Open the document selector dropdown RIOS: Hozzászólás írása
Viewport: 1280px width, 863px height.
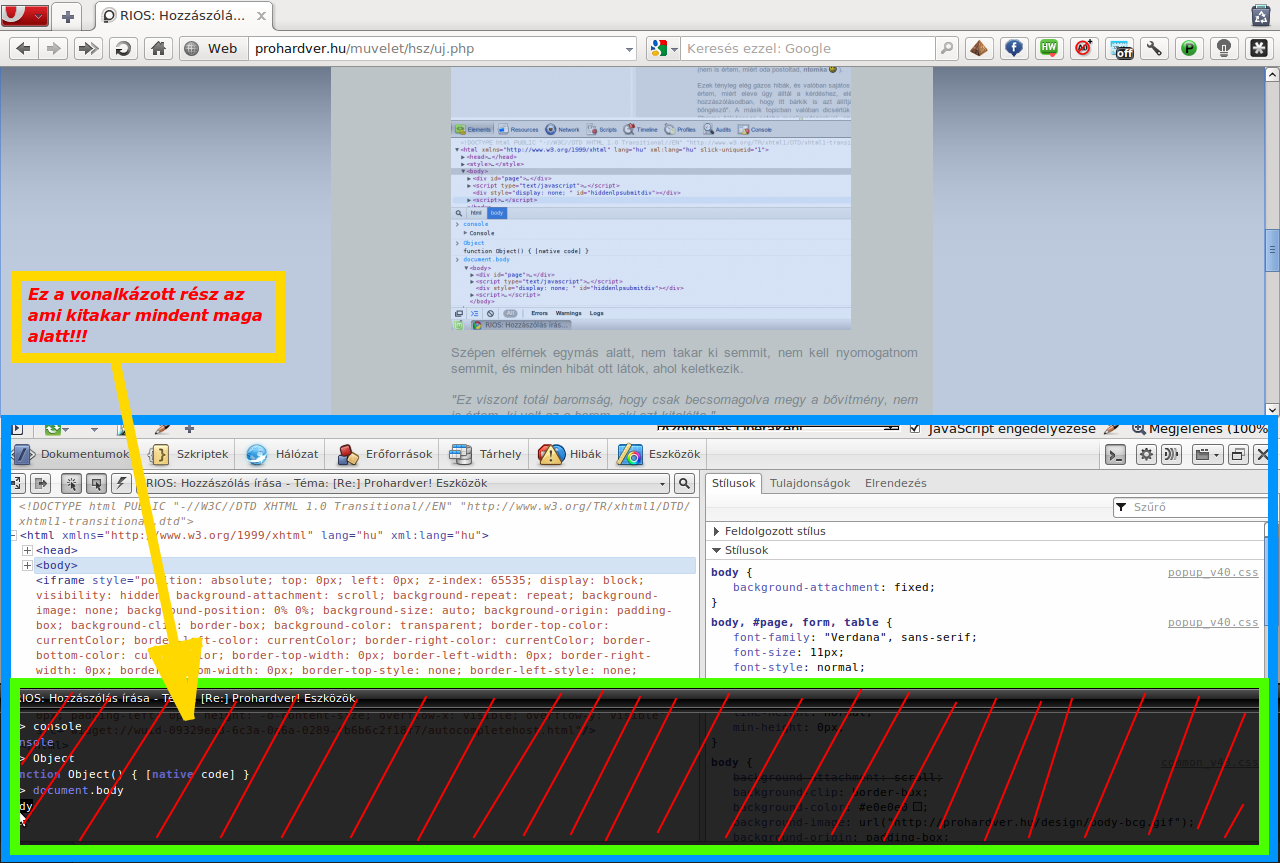point(404,484)
